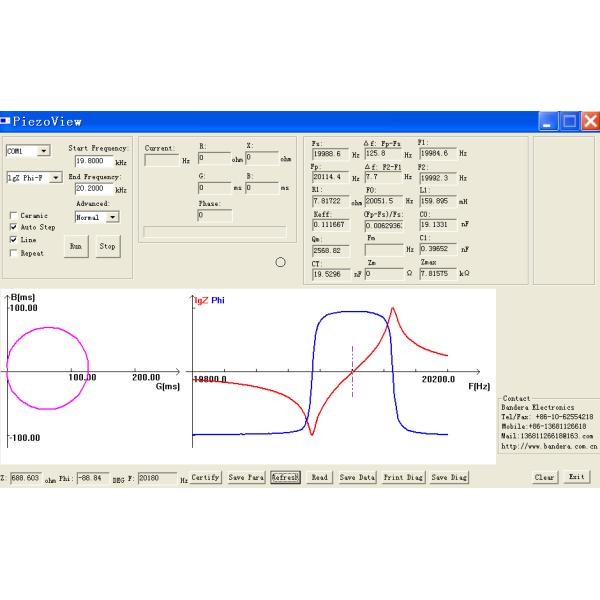Enable the Repeat checkbox
This screenshot has height=600, width=600.
click(x=13, y=253)
